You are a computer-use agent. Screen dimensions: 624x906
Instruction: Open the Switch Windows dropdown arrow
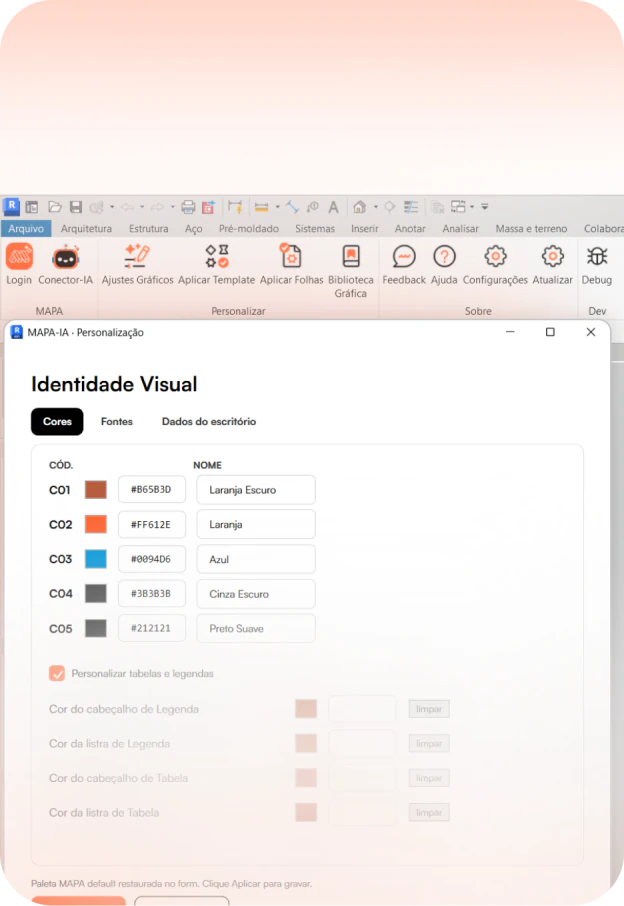pyautogui.click(x=472, y=207)
